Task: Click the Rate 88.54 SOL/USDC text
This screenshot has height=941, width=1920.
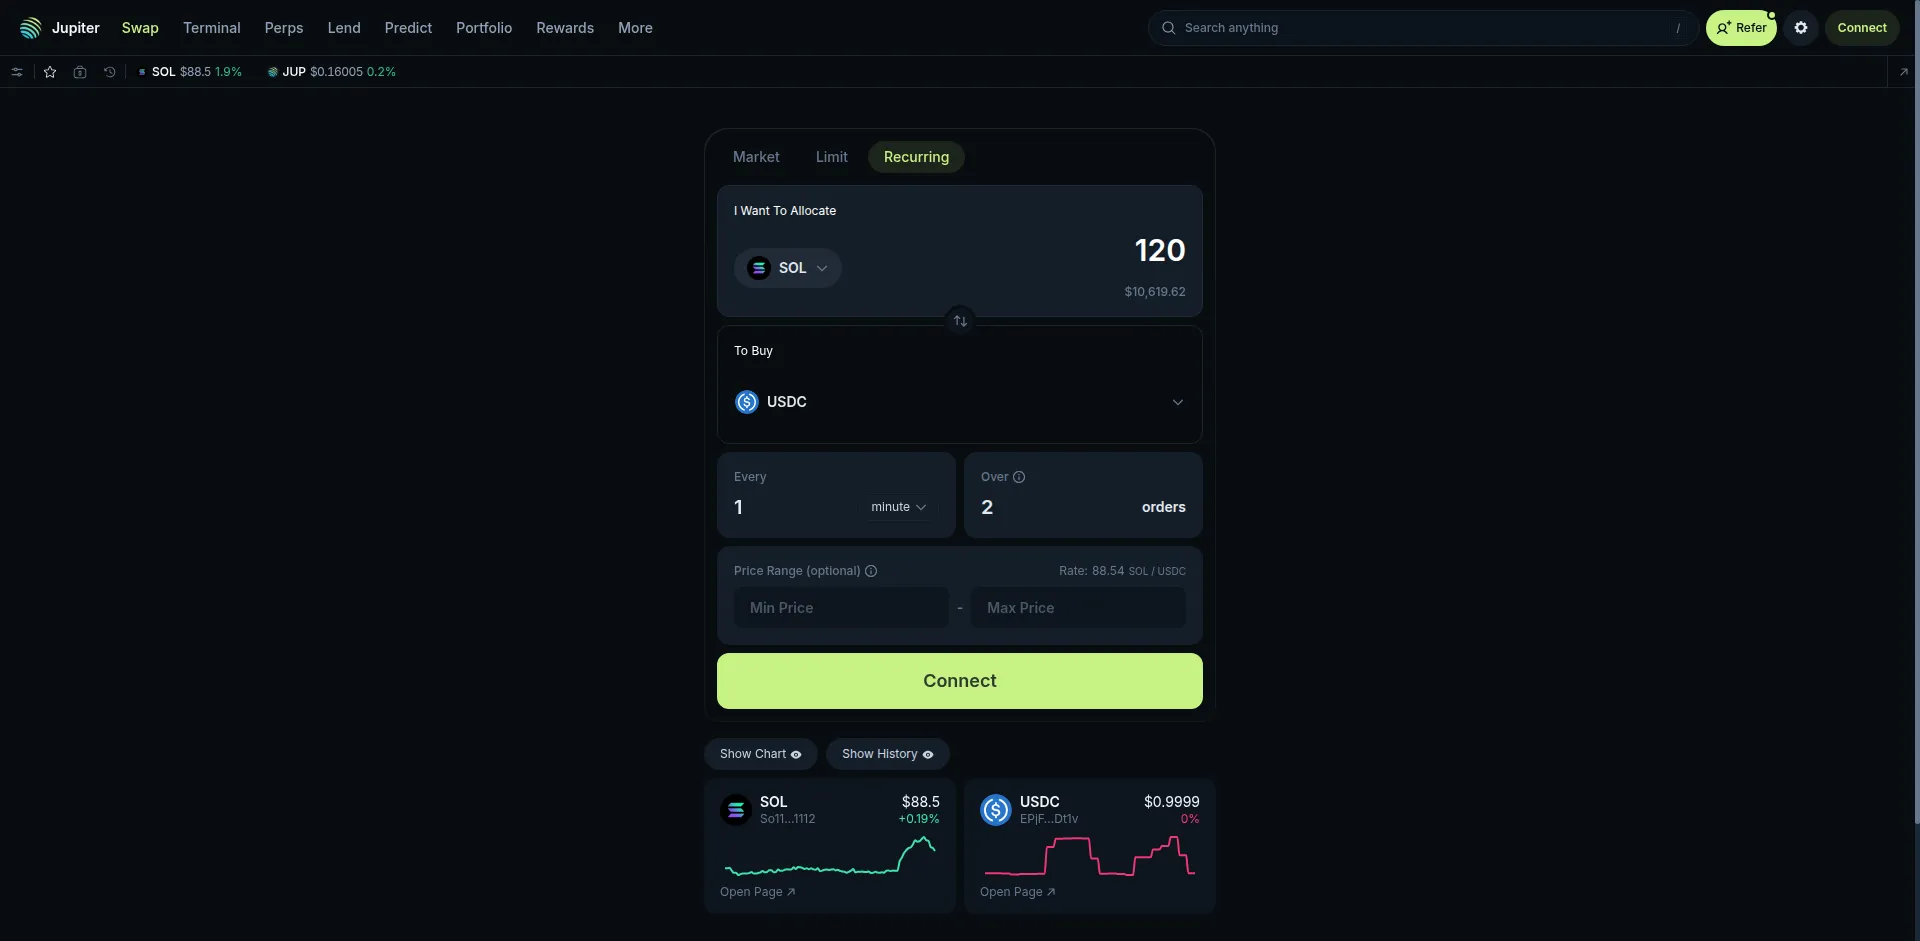Action: click(x=1122, y=571)
